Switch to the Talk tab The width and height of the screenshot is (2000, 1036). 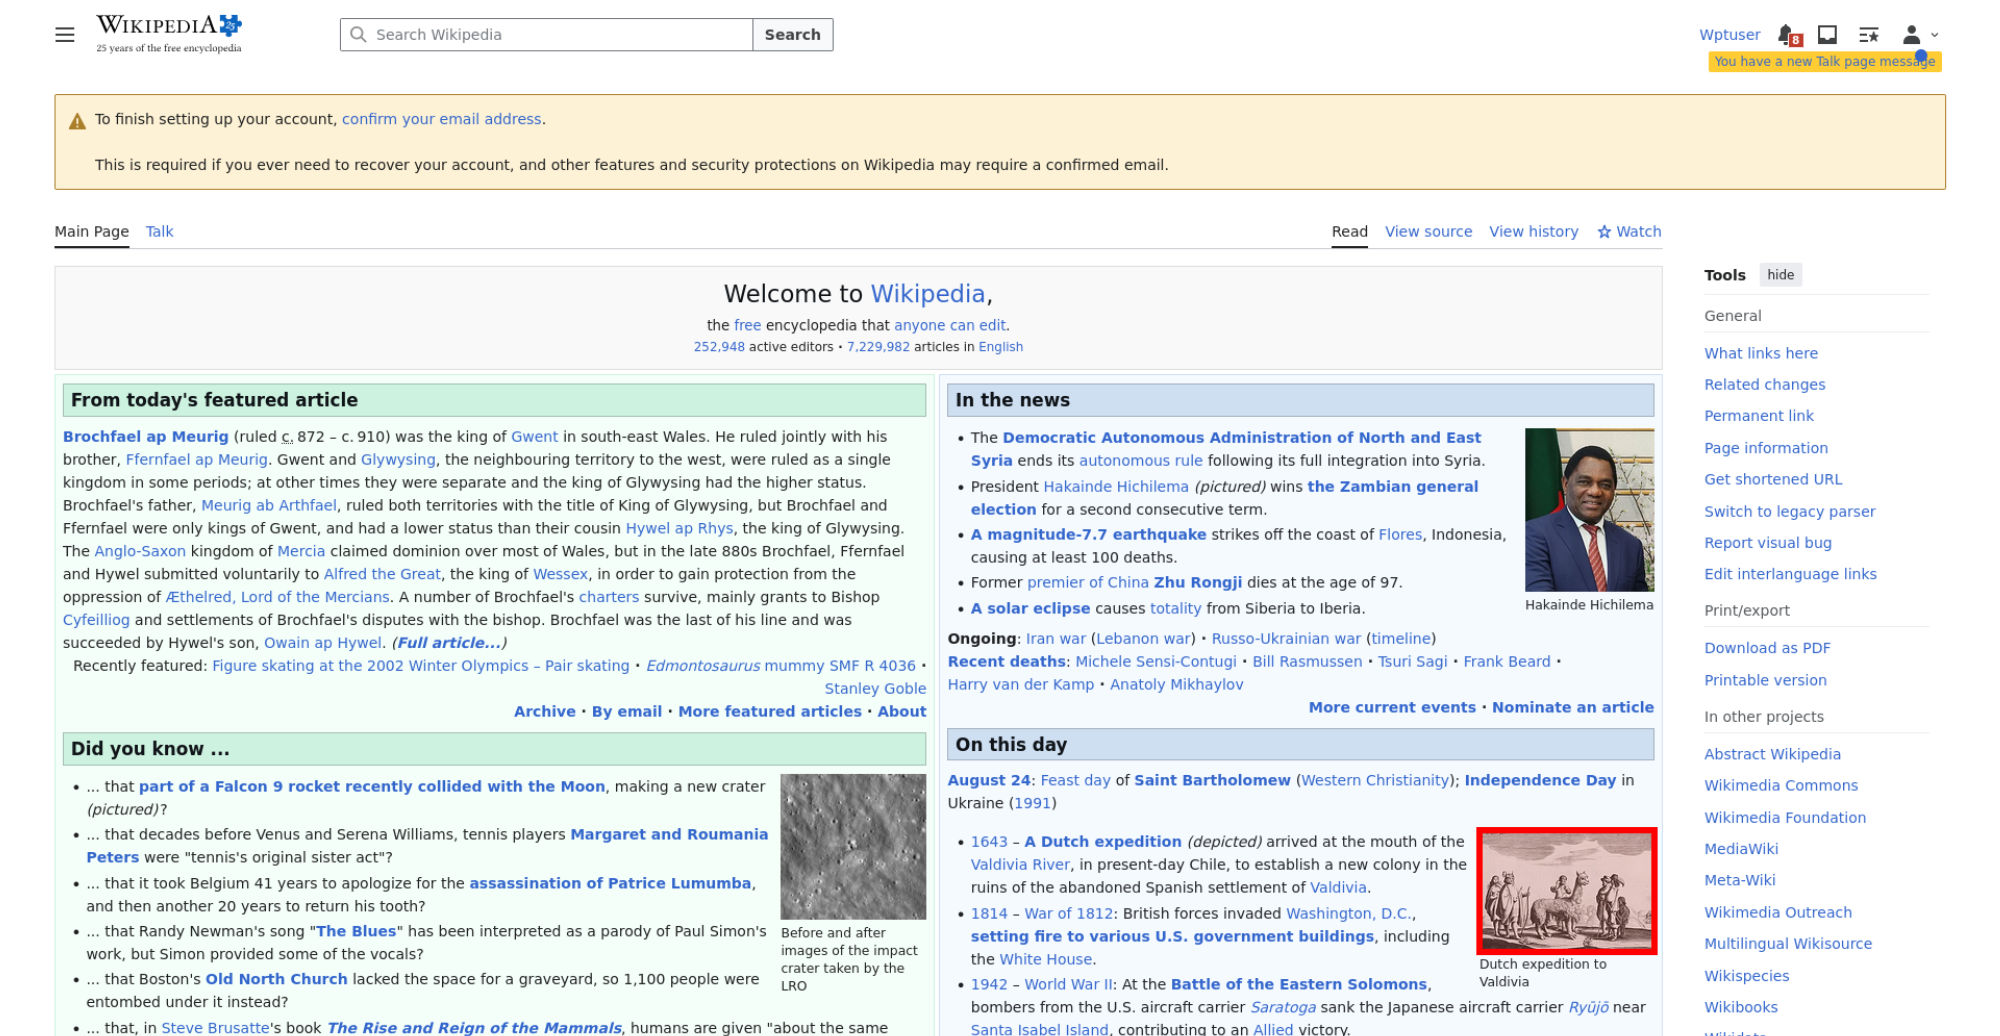coord(159,232)
